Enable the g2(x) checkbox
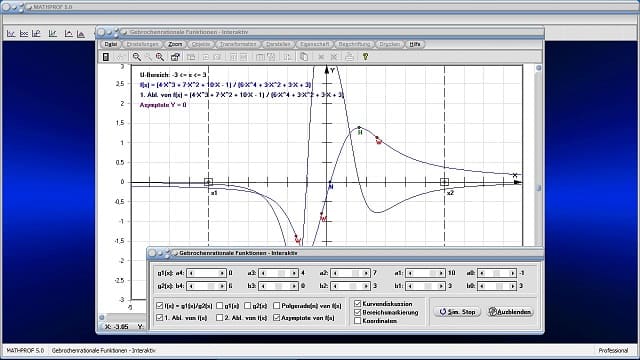 [x=247, y=305]
